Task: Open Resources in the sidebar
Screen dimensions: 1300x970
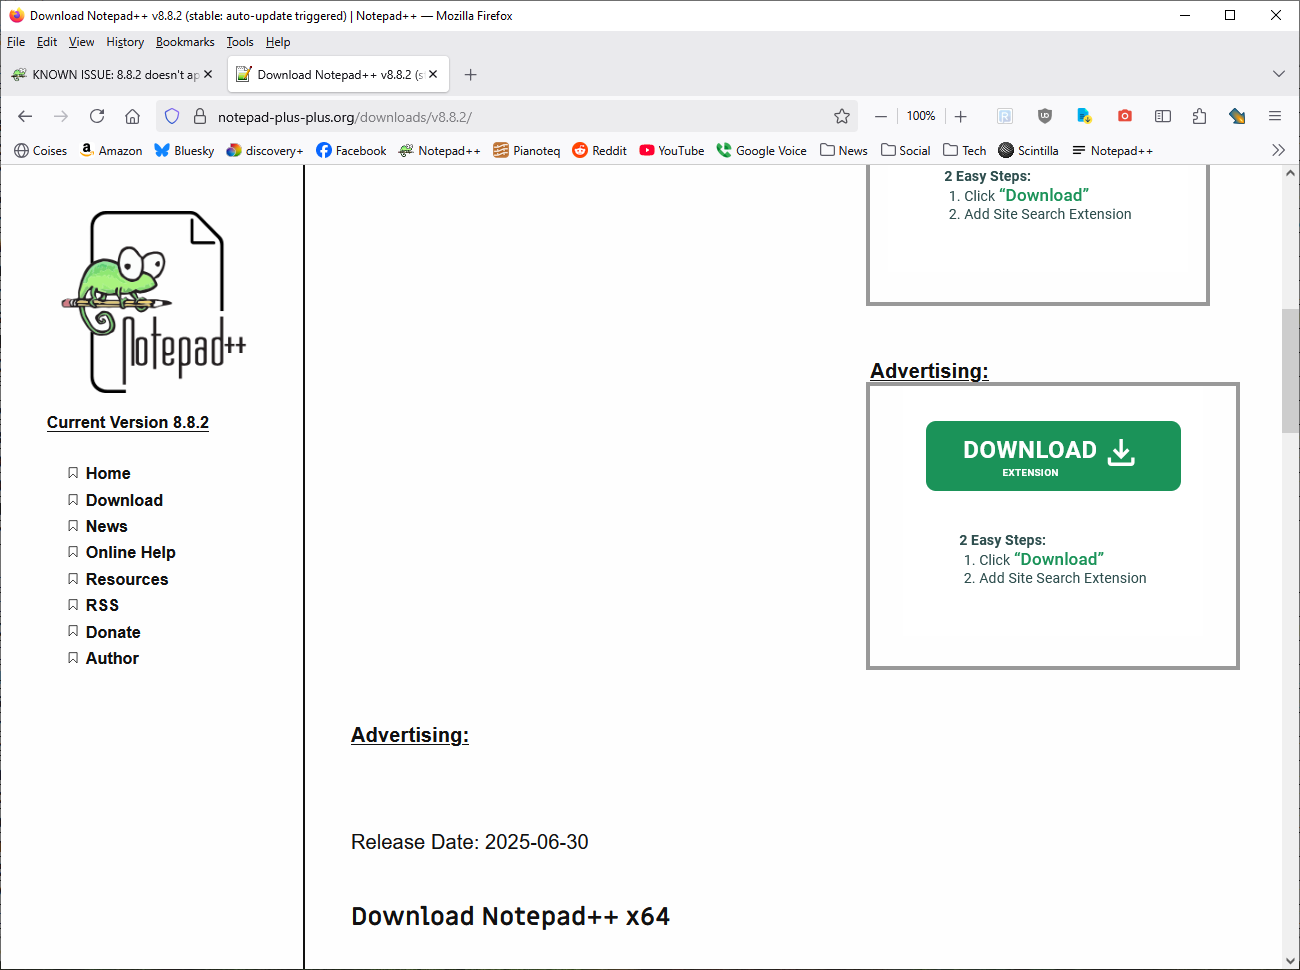Action: pyautogui.click(x=127, y=579)
